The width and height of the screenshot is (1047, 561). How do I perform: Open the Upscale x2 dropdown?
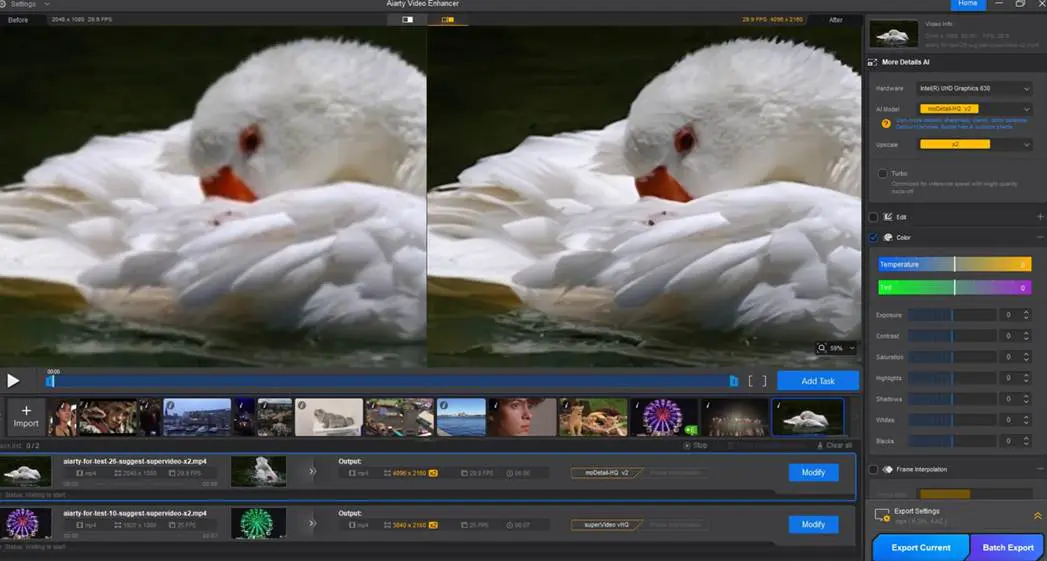point(975,145)
